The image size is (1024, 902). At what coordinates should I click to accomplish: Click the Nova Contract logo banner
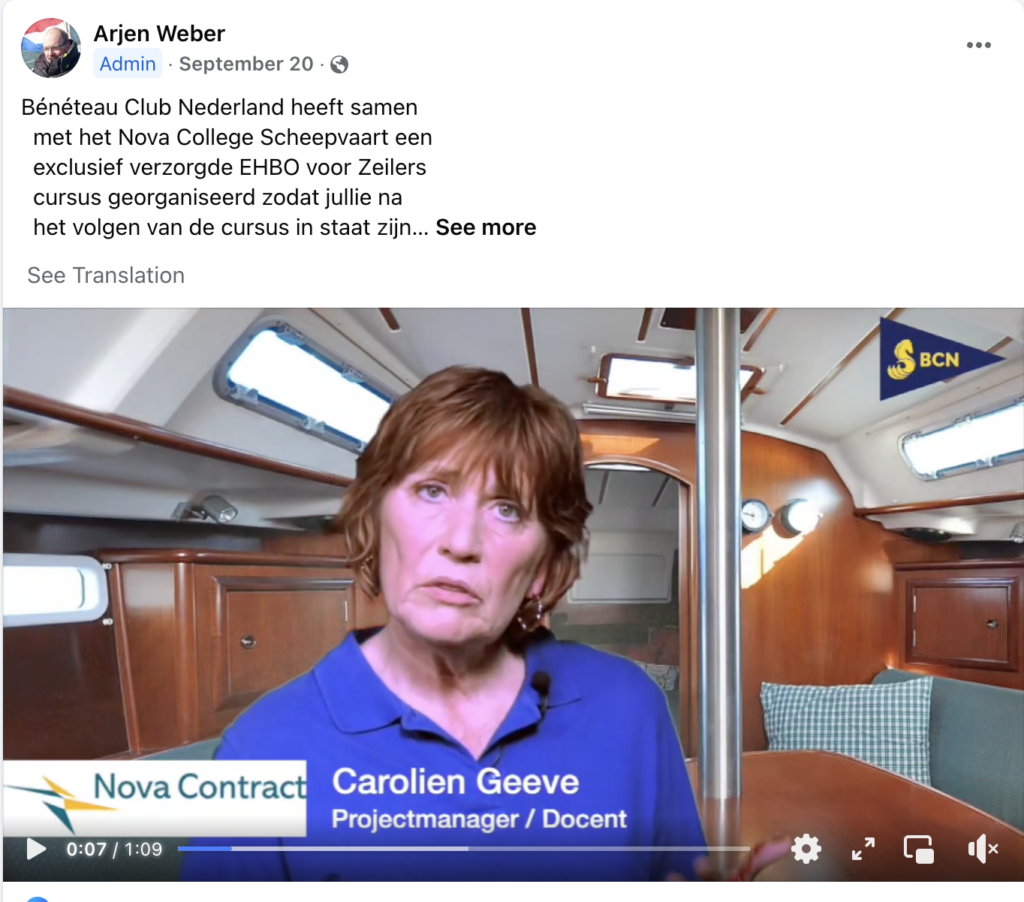click(155, 798)
